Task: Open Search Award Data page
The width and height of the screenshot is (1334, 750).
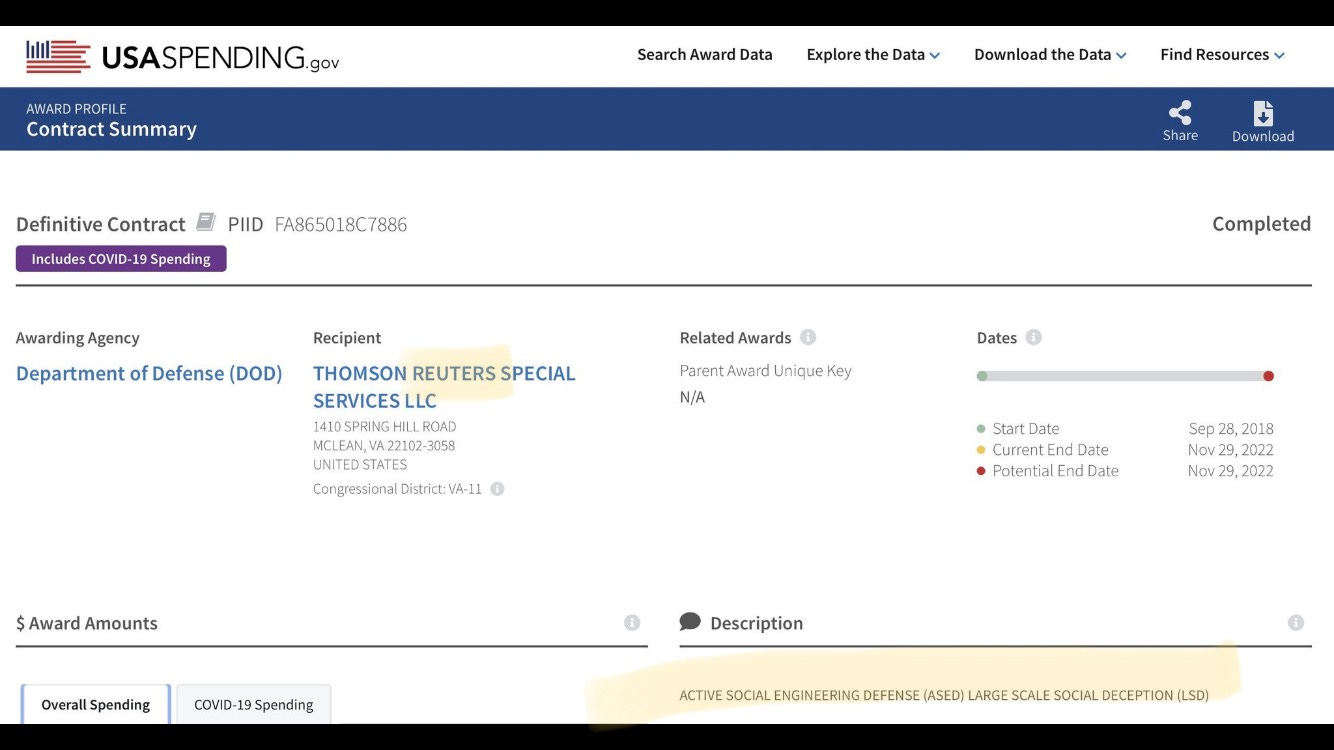Action: point(705,55)
